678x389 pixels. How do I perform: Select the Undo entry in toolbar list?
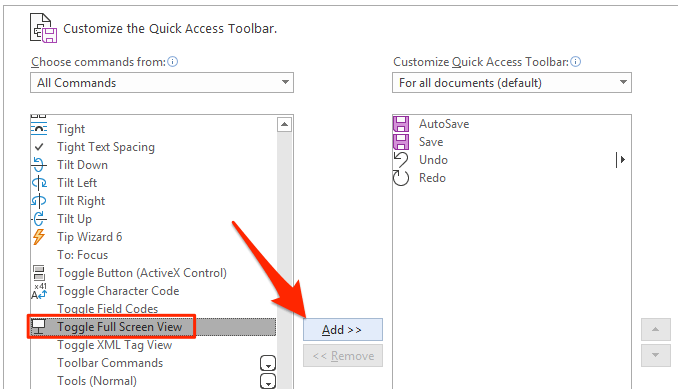pos(433,160)
